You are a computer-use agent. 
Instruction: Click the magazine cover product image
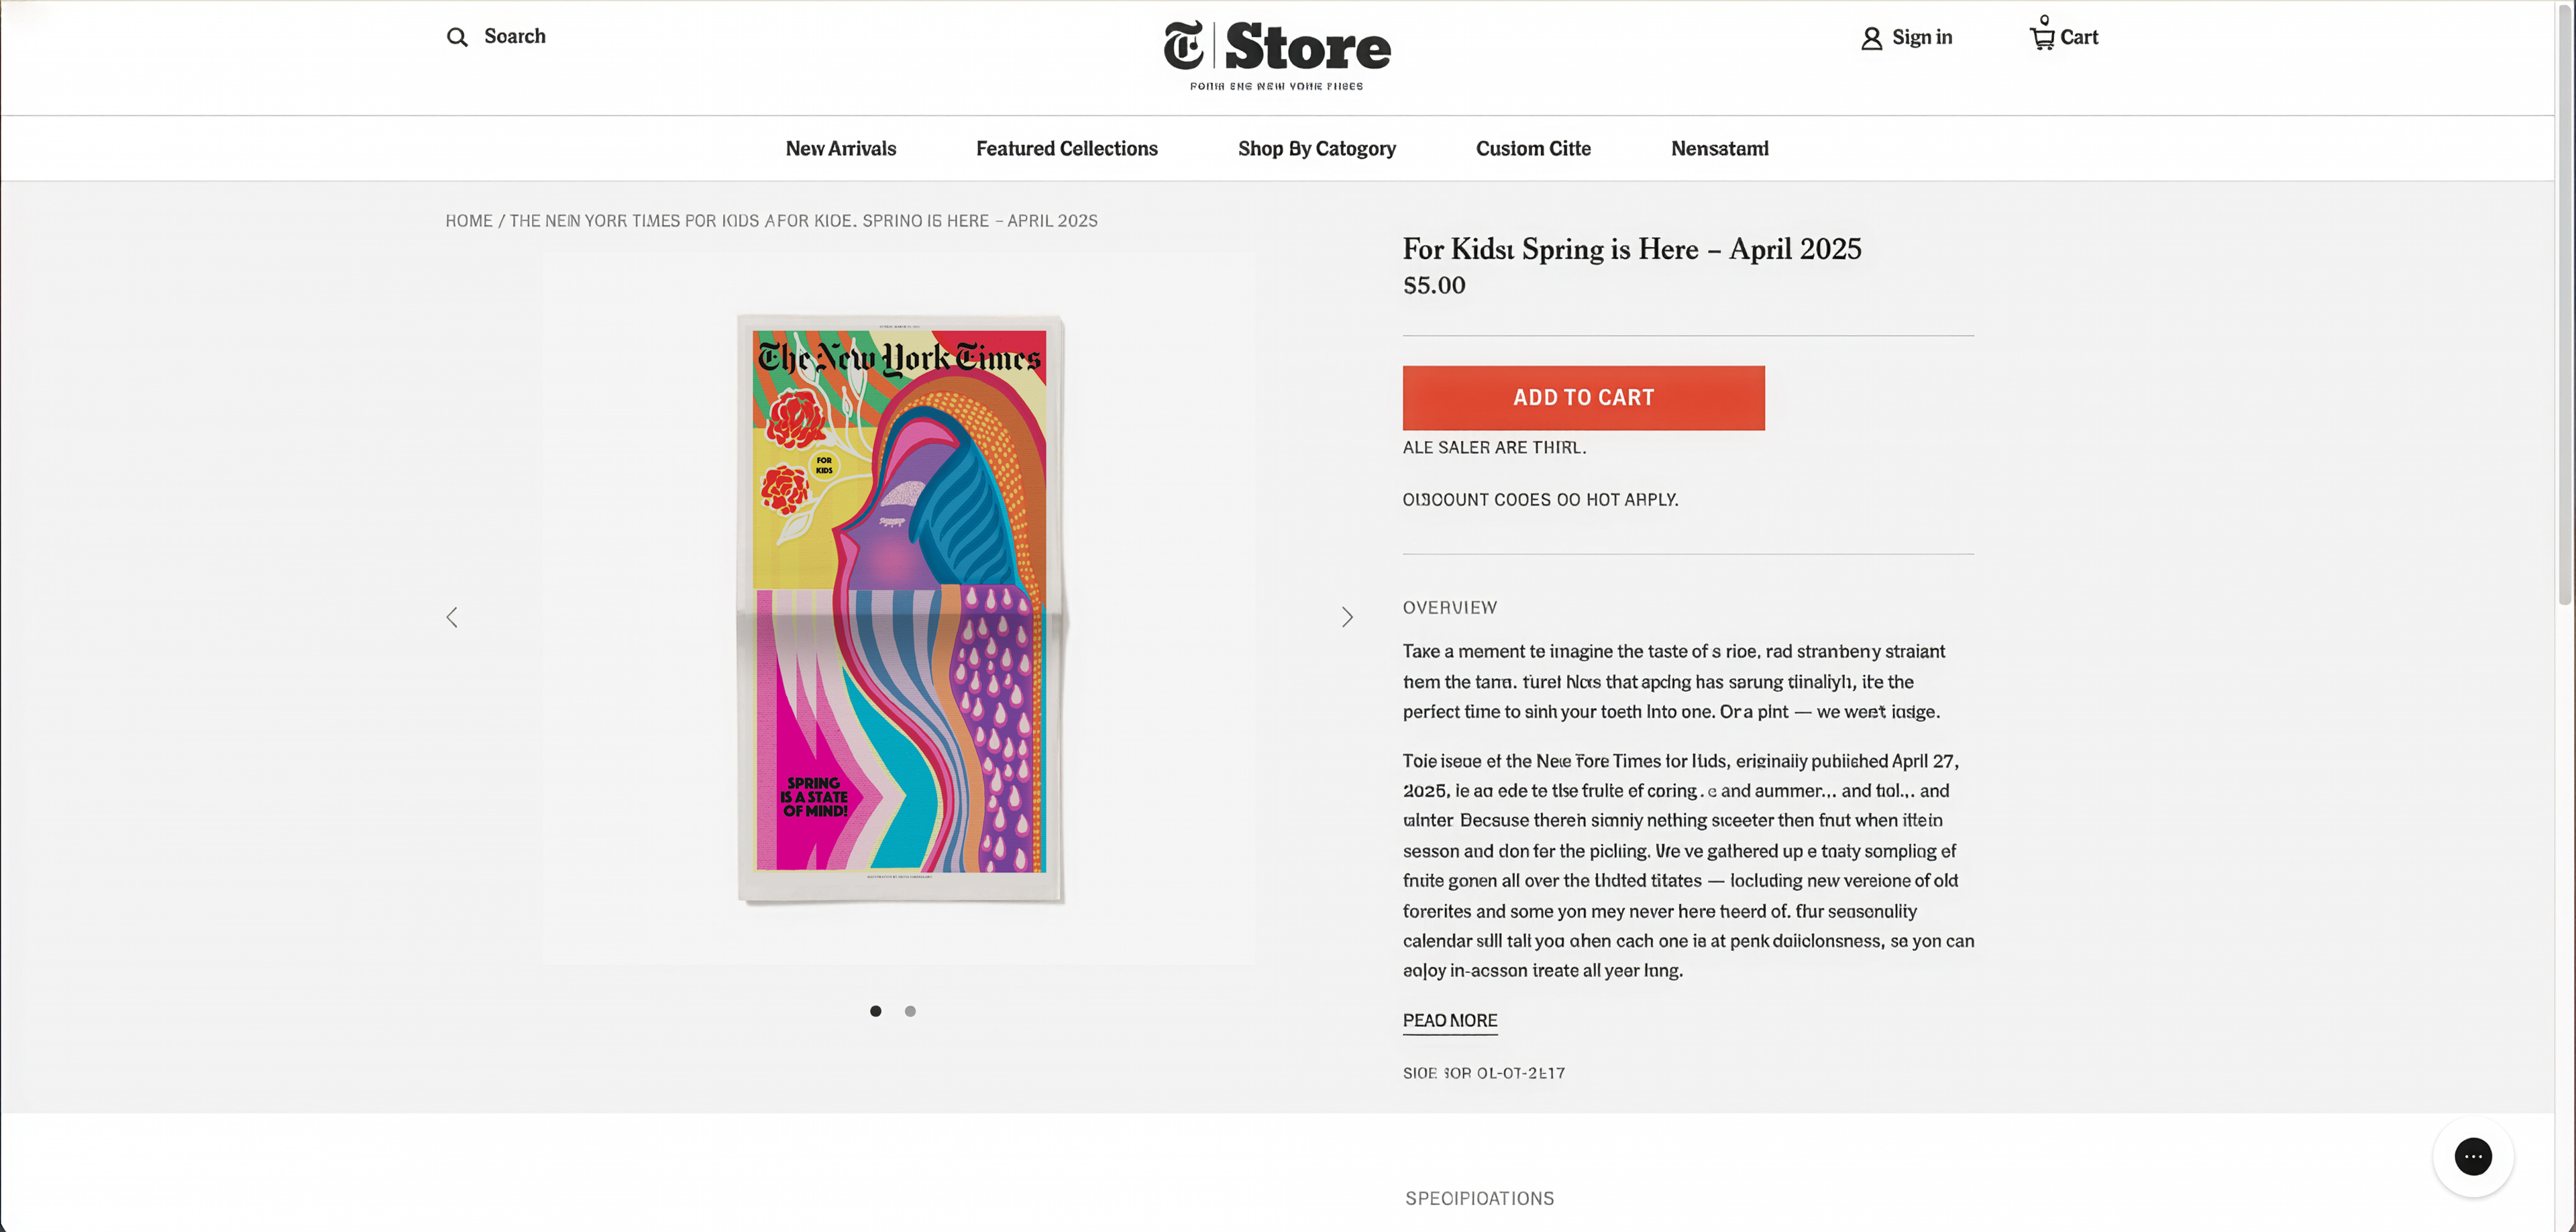point(900,608)
